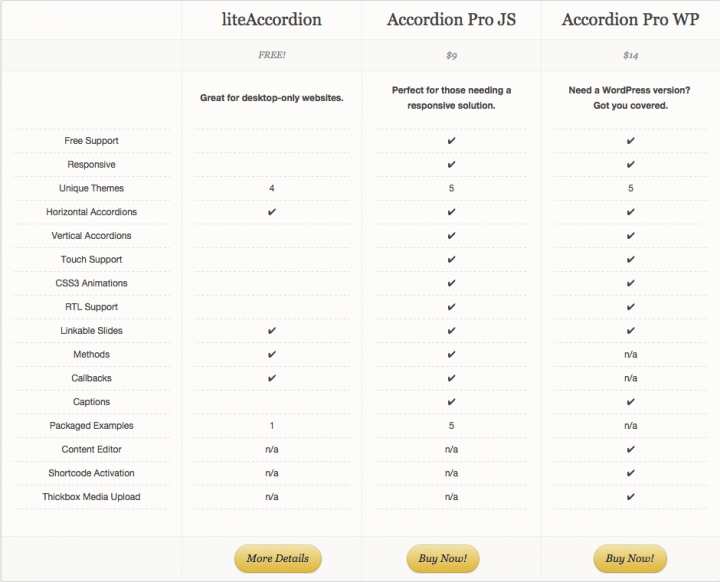Screen dimensions: 720x582
Task: Click the liteAccordion column heading
Action: point(272,20)
